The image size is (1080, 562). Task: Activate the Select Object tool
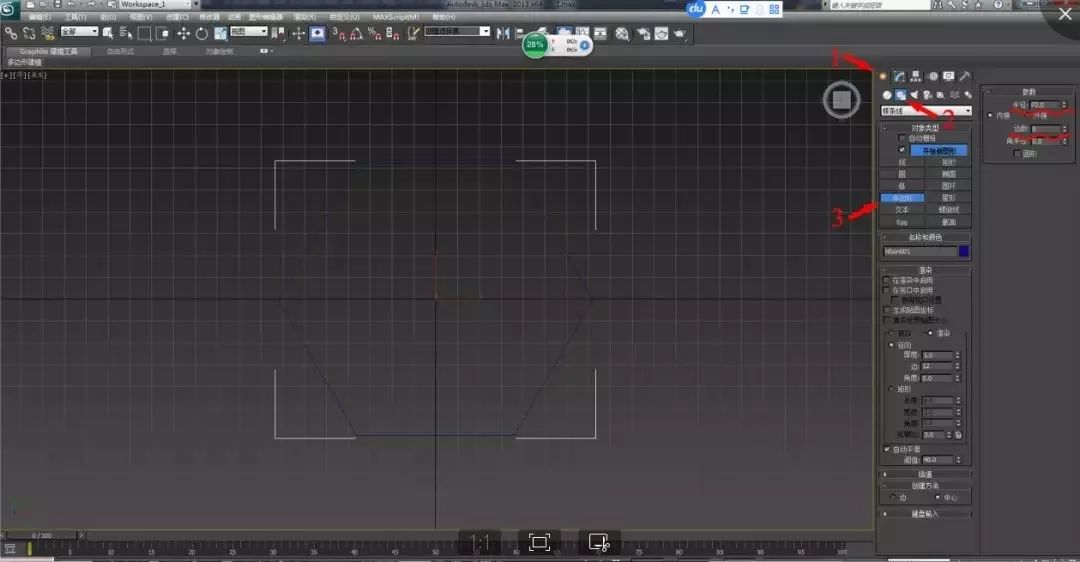[x=108, y=32]
